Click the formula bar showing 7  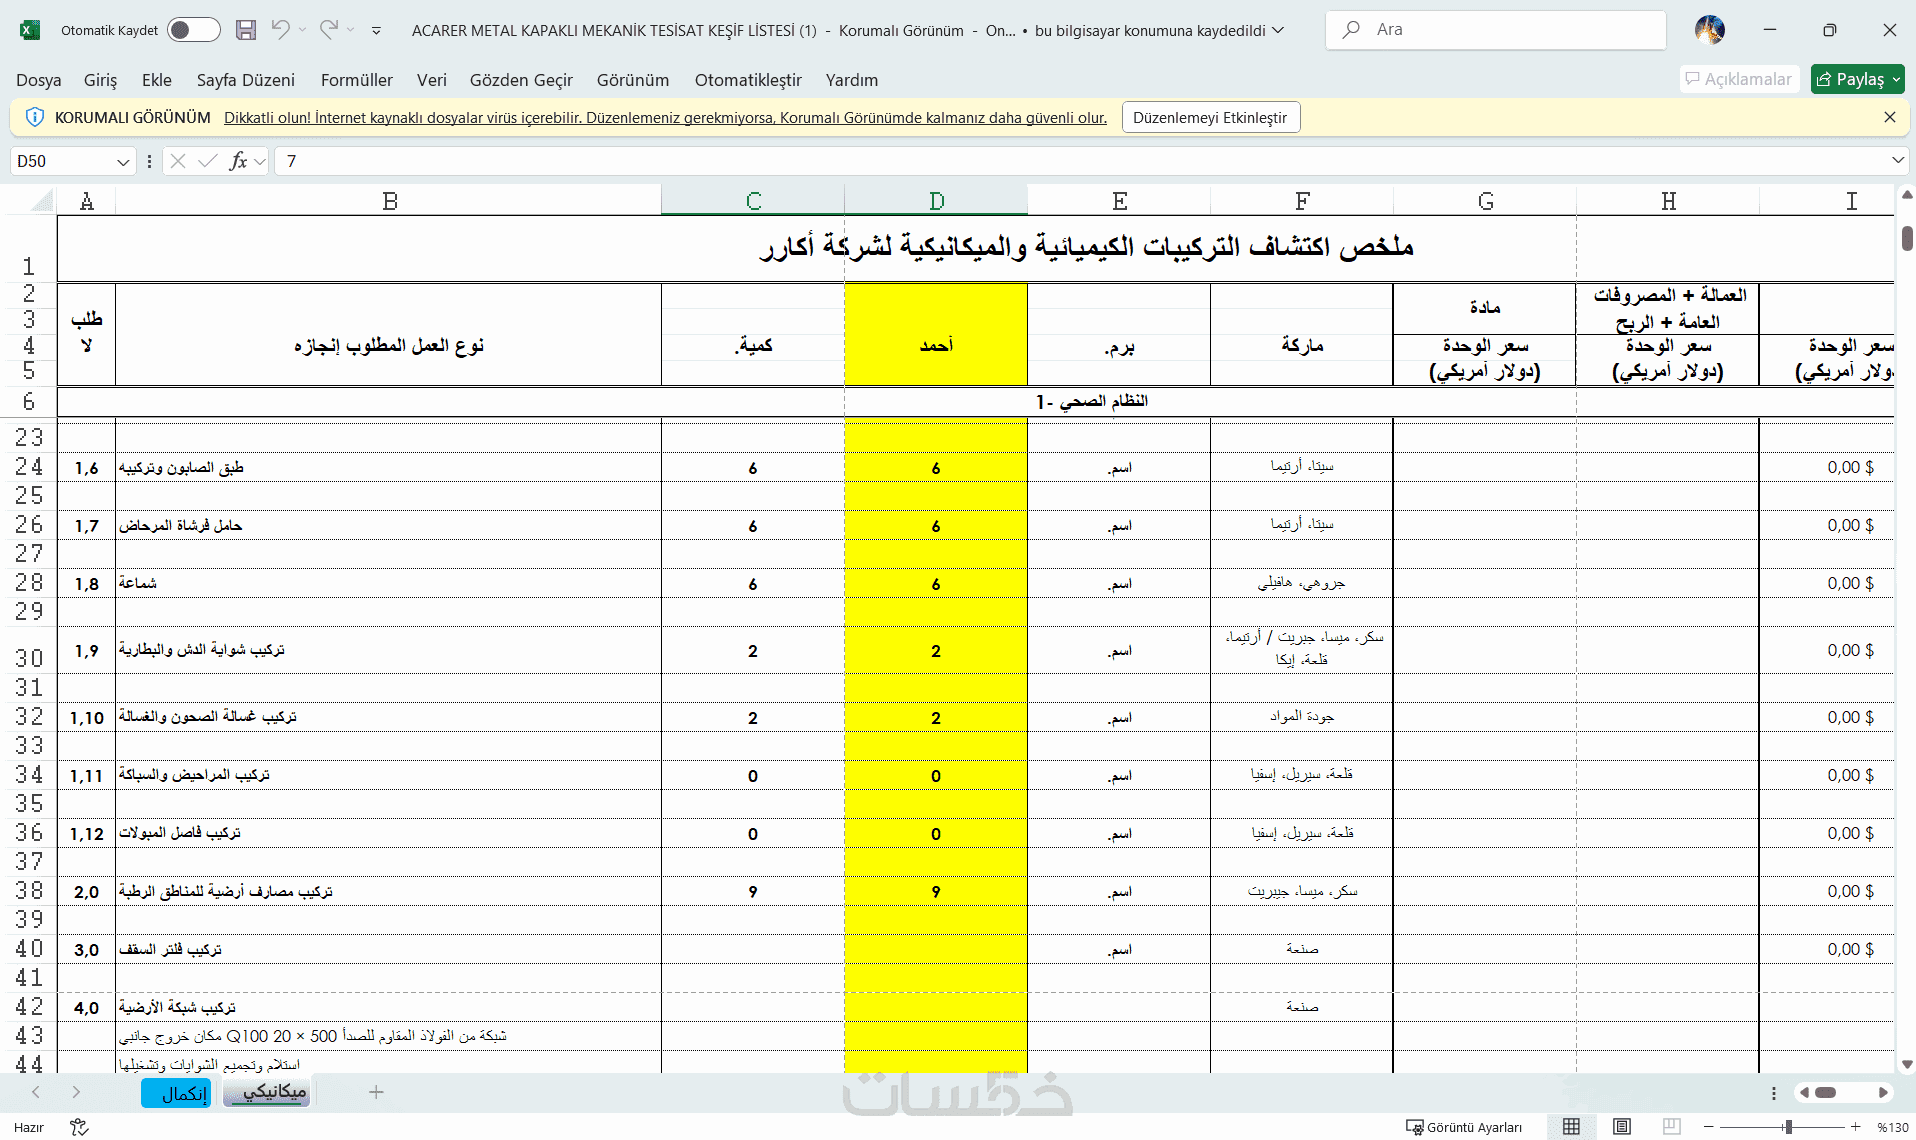click(x=1082, y=161)
